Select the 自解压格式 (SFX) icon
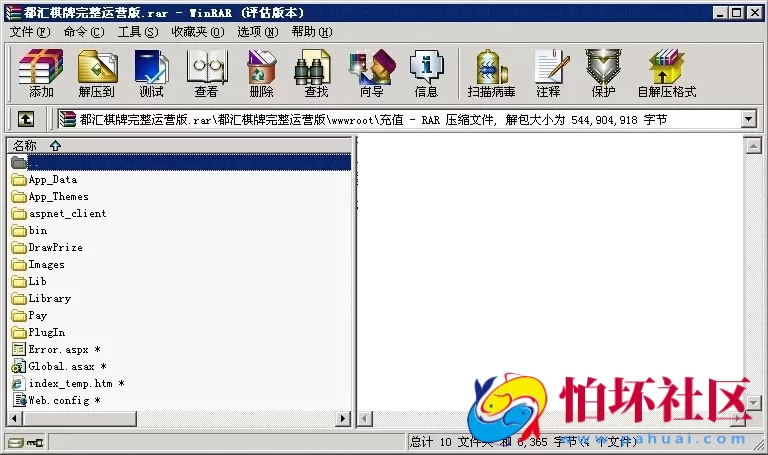 [666, 73]
